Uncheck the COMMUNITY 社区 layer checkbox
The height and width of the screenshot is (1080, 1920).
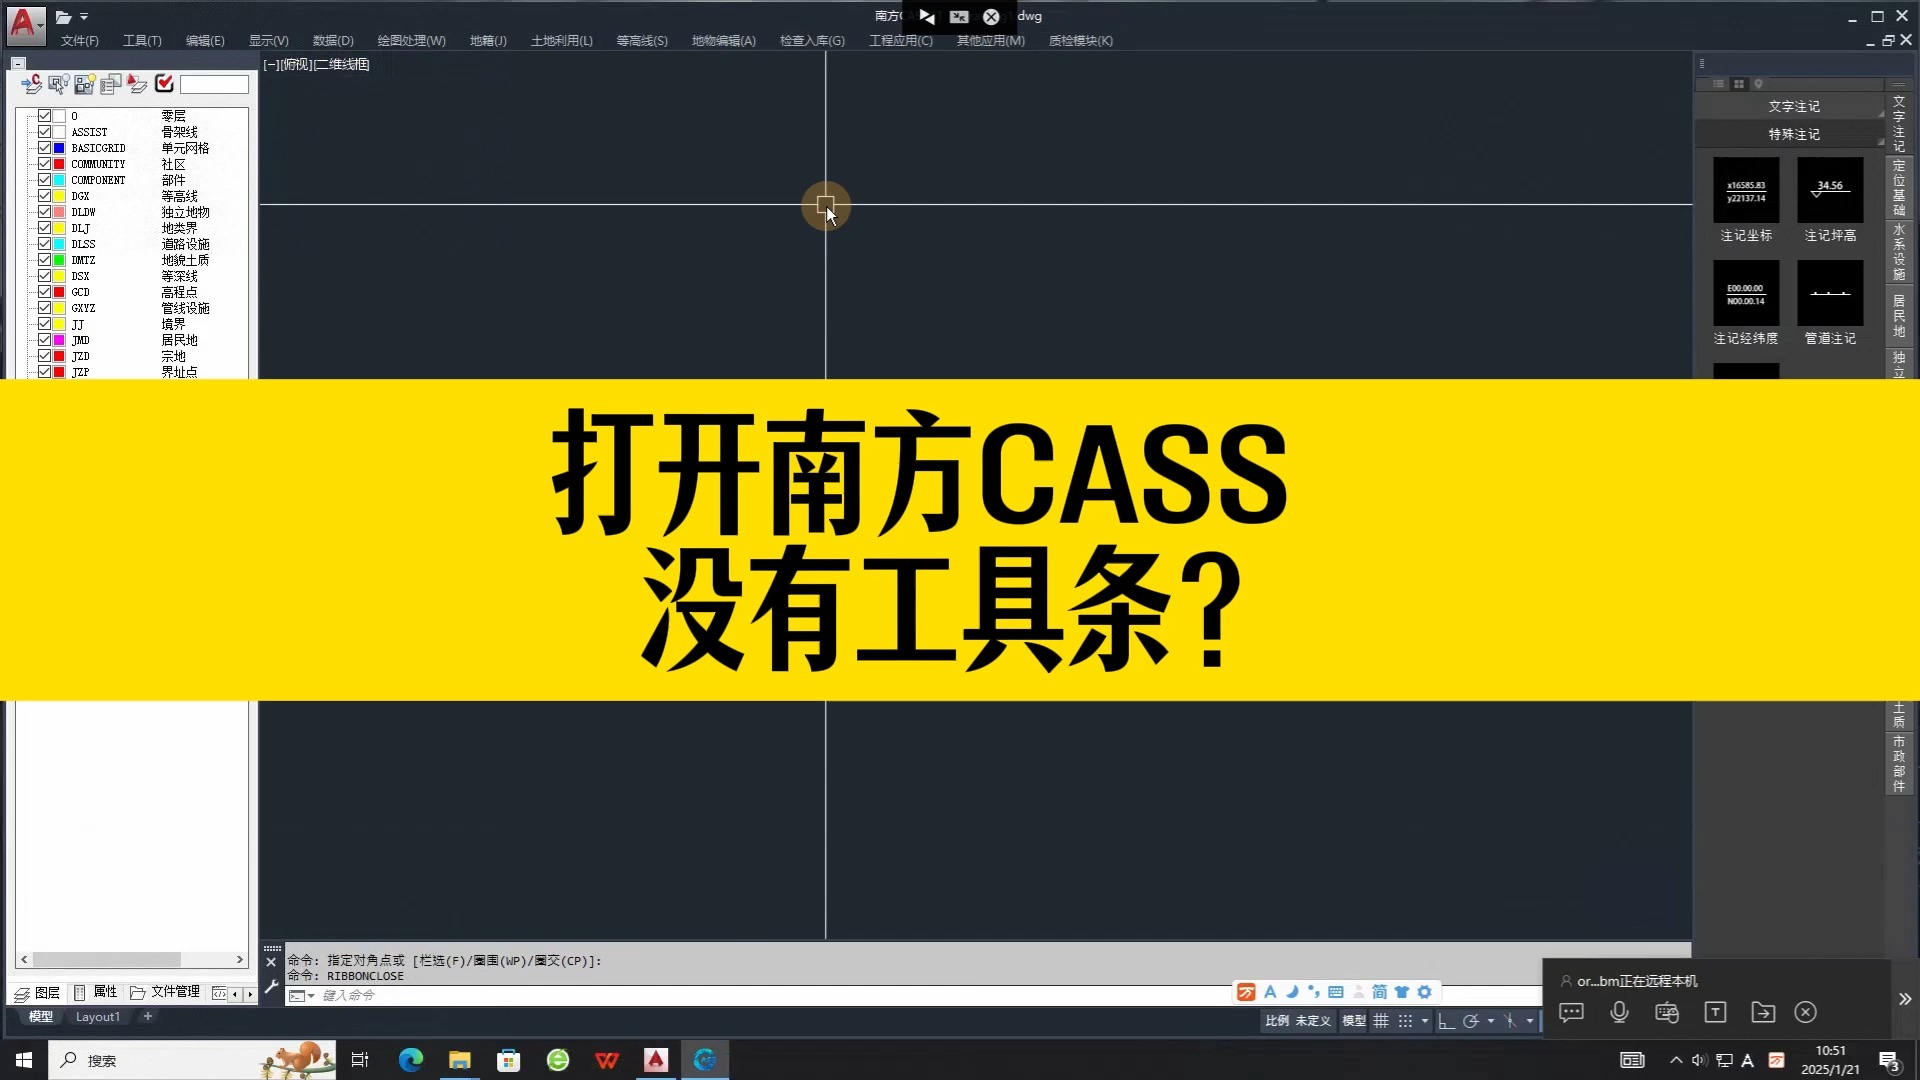point(45,163)
